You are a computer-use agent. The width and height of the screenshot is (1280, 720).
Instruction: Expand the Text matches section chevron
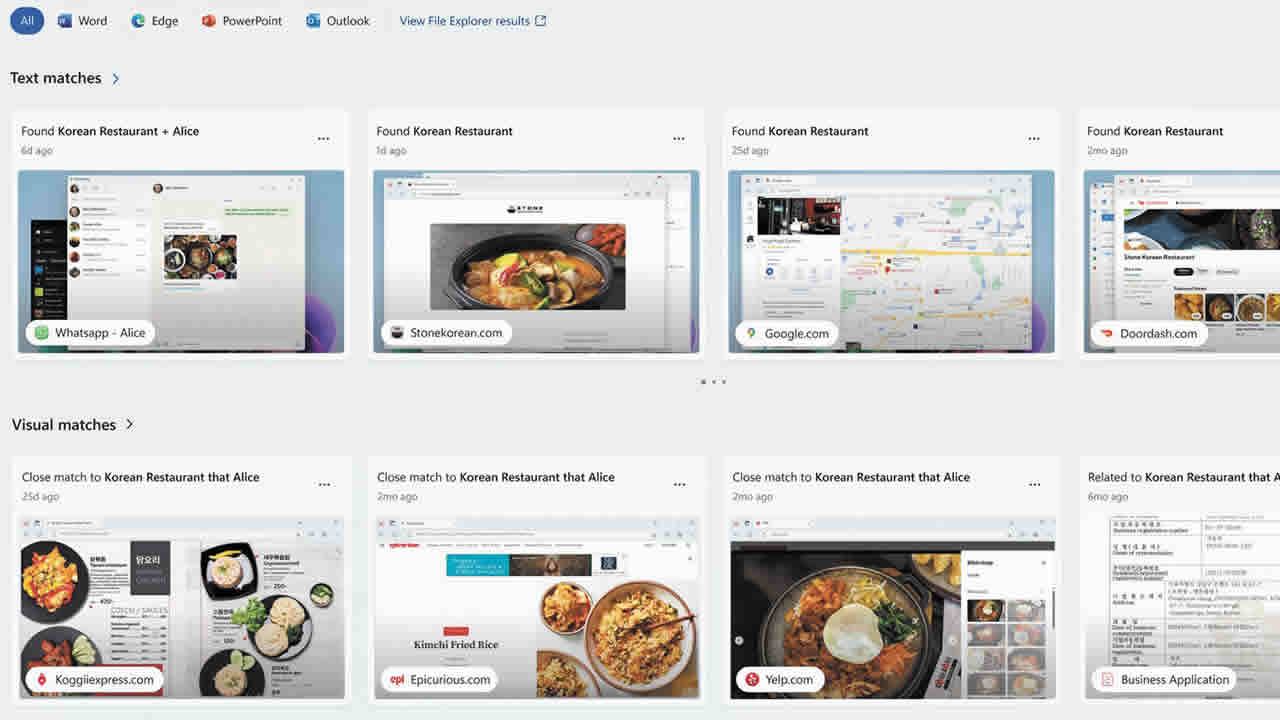click(x=116, y=78)
